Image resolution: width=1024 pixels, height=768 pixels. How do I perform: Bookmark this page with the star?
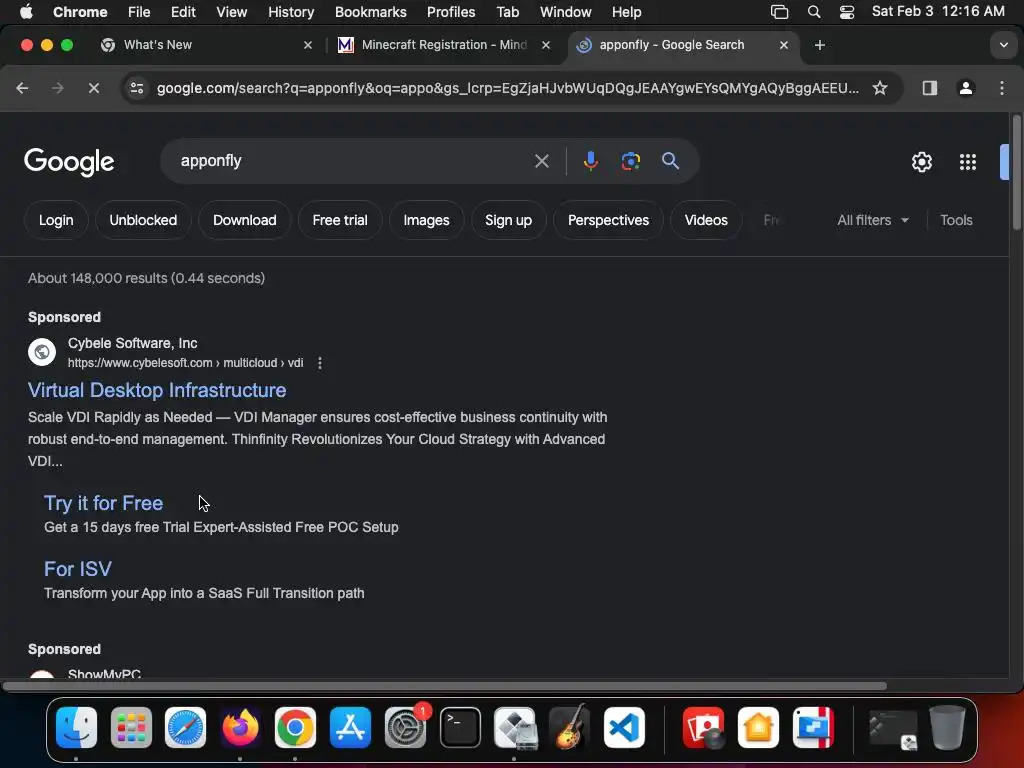pos(880,88)
